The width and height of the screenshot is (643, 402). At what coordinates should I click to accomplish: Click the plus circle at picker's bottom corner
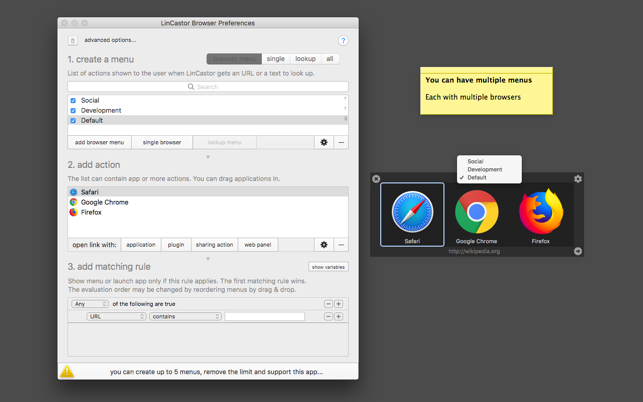point(578,251)
